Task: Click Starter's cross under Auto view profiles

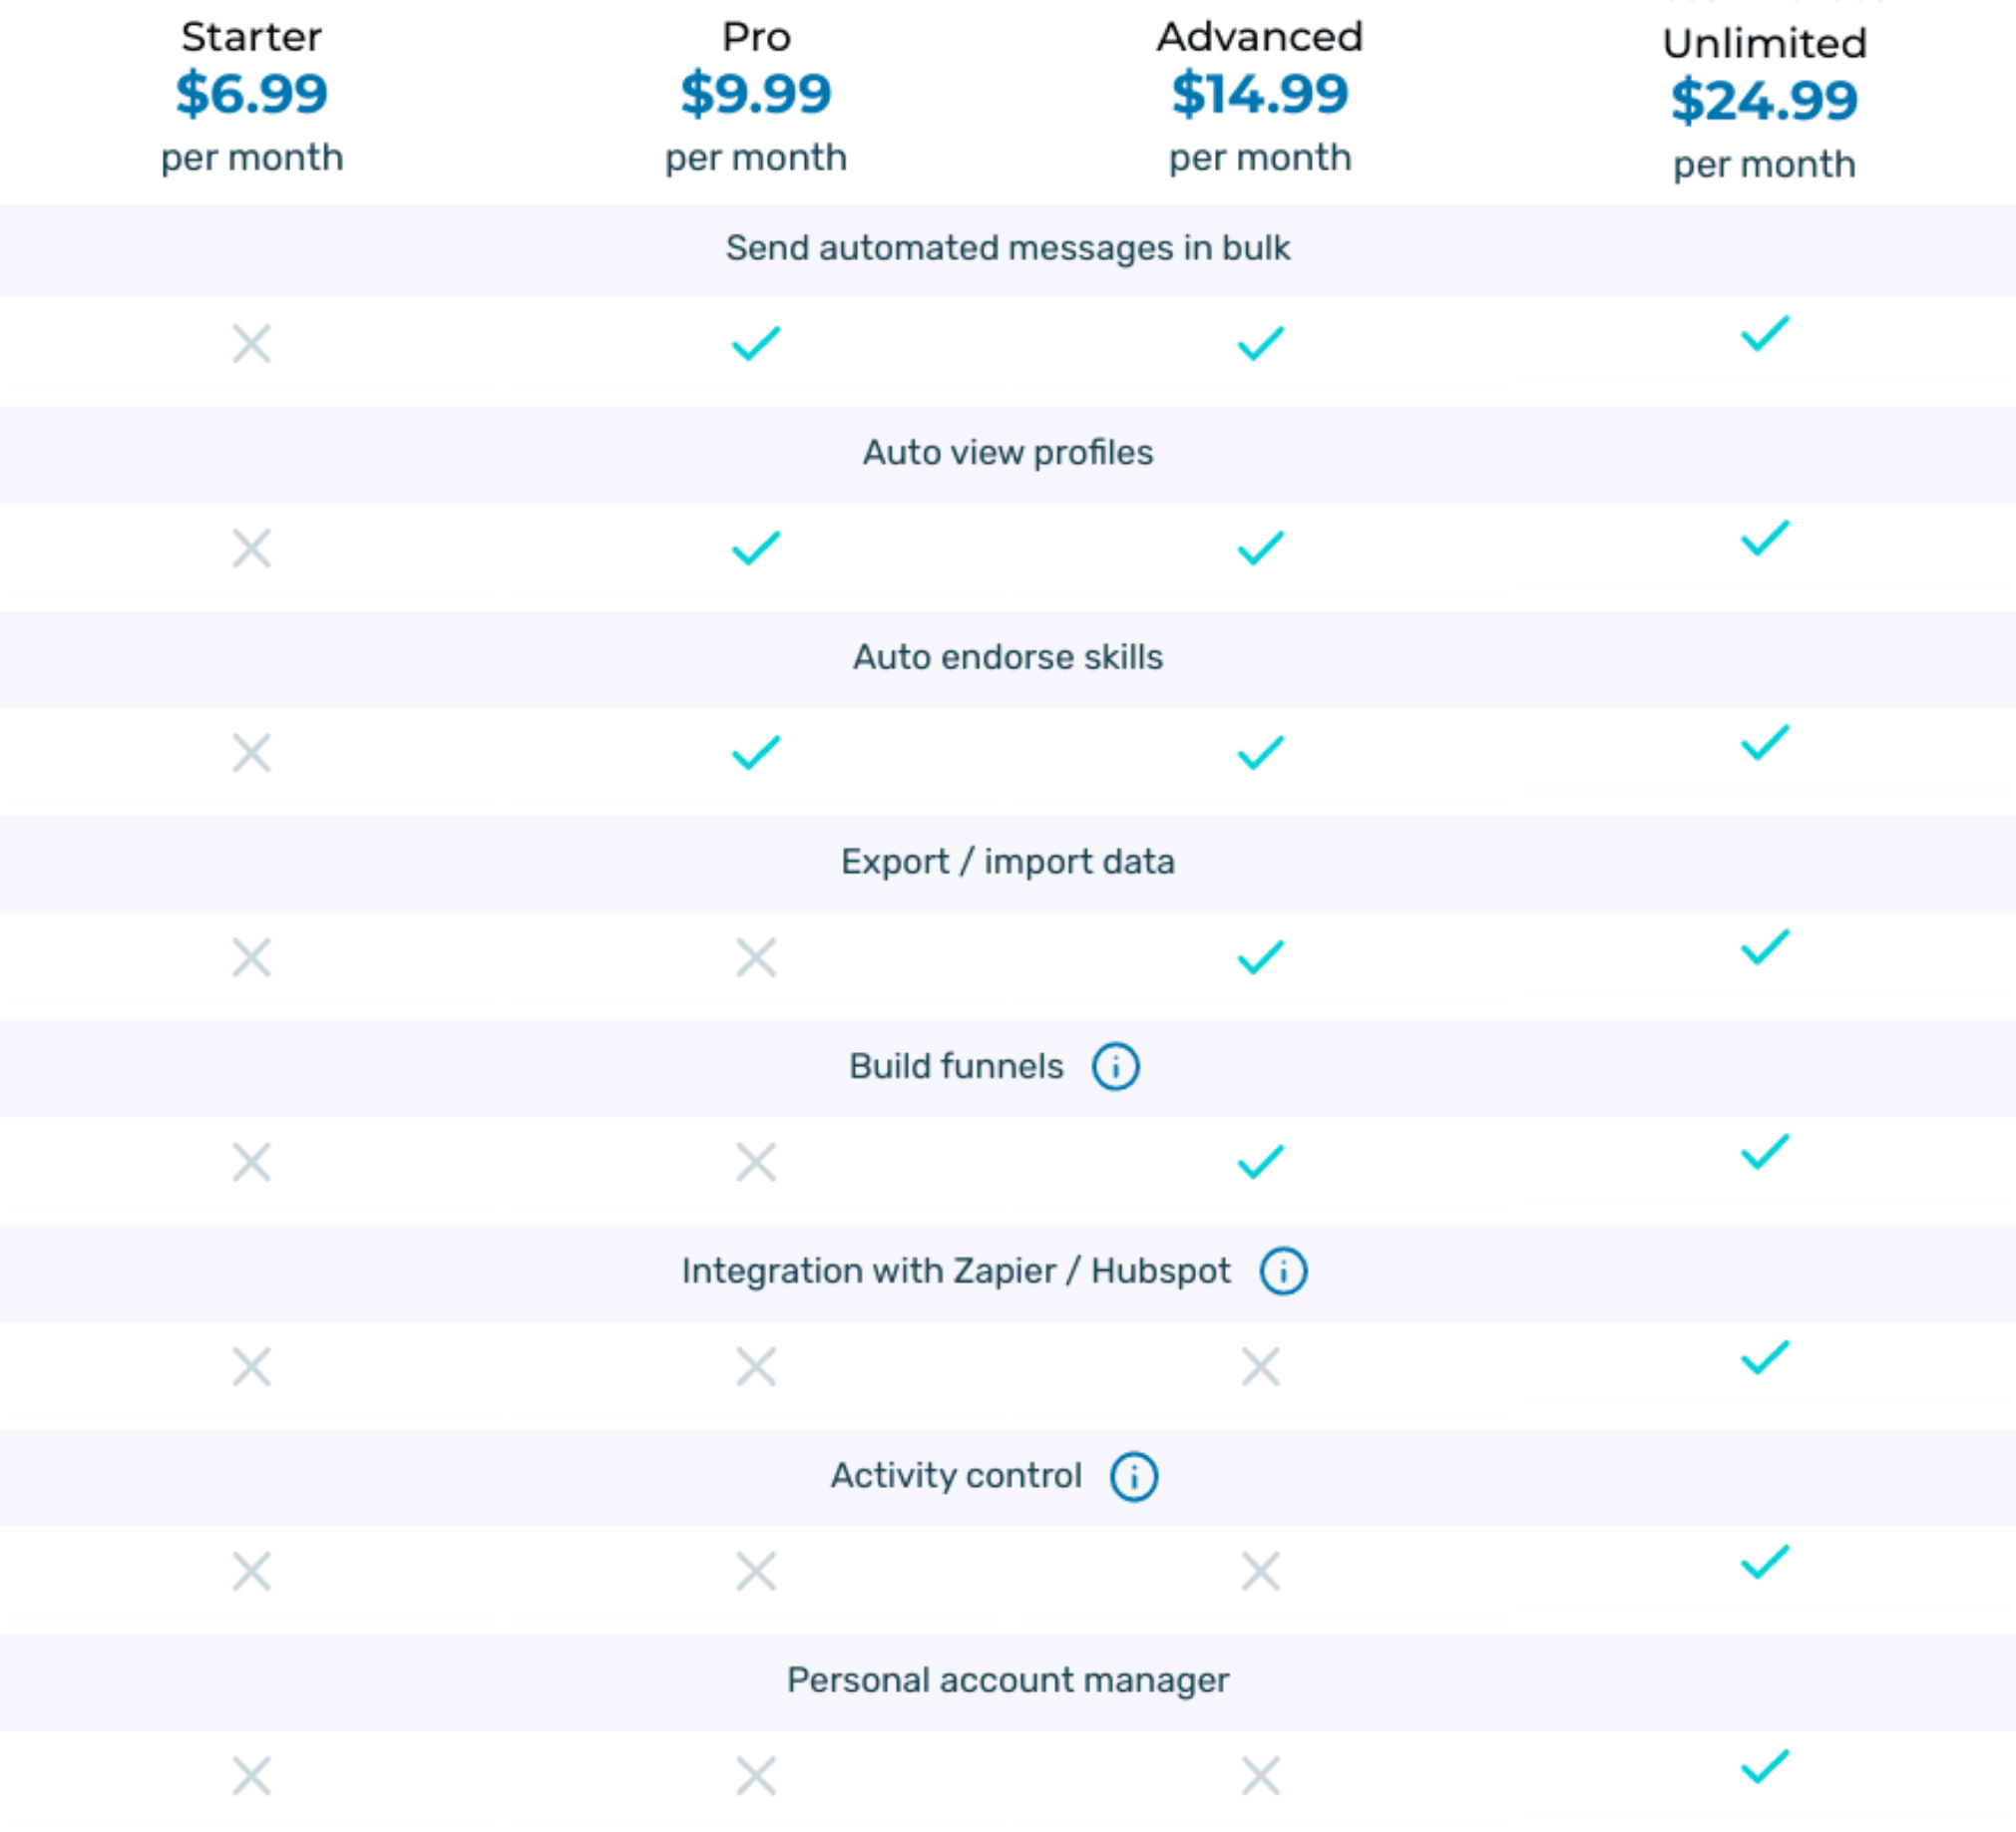Action: click(252, 548)
